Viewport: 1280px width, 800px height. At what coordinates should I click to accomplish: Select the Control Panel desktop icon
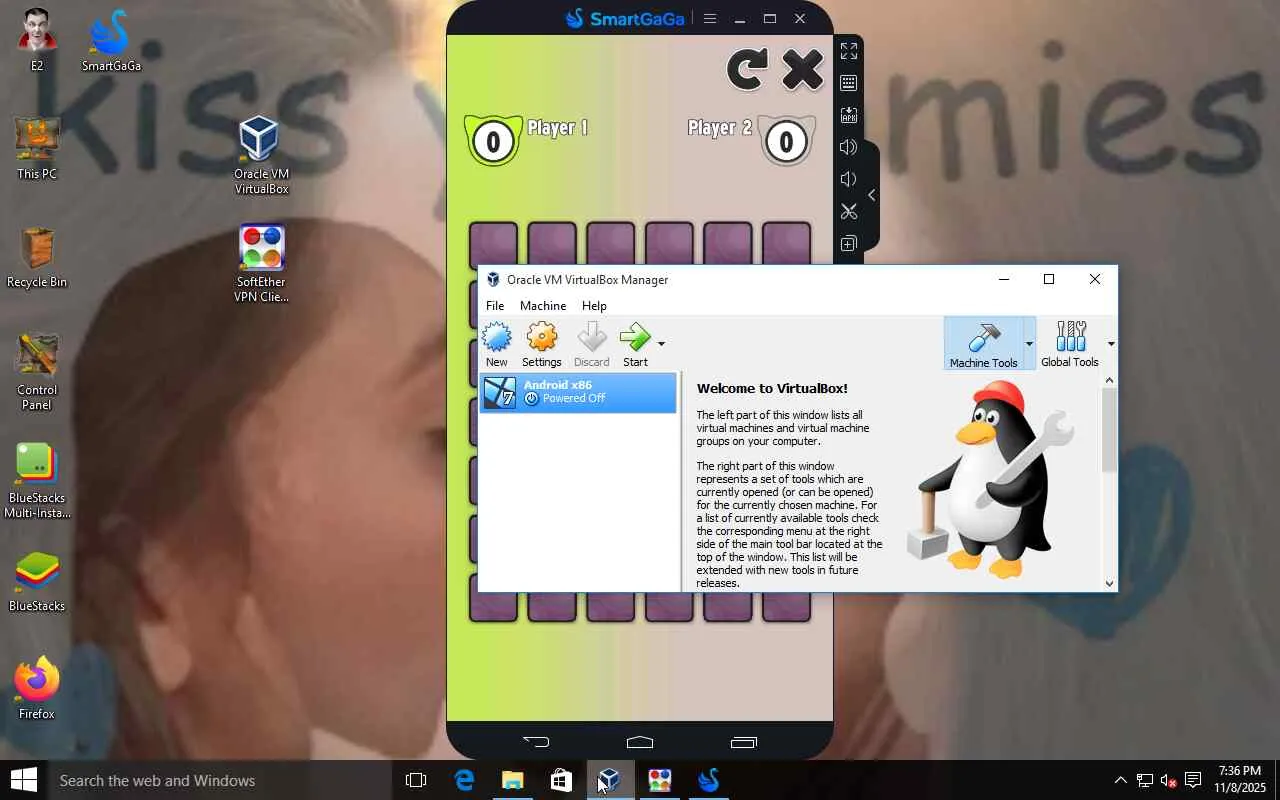pos(37,371)
